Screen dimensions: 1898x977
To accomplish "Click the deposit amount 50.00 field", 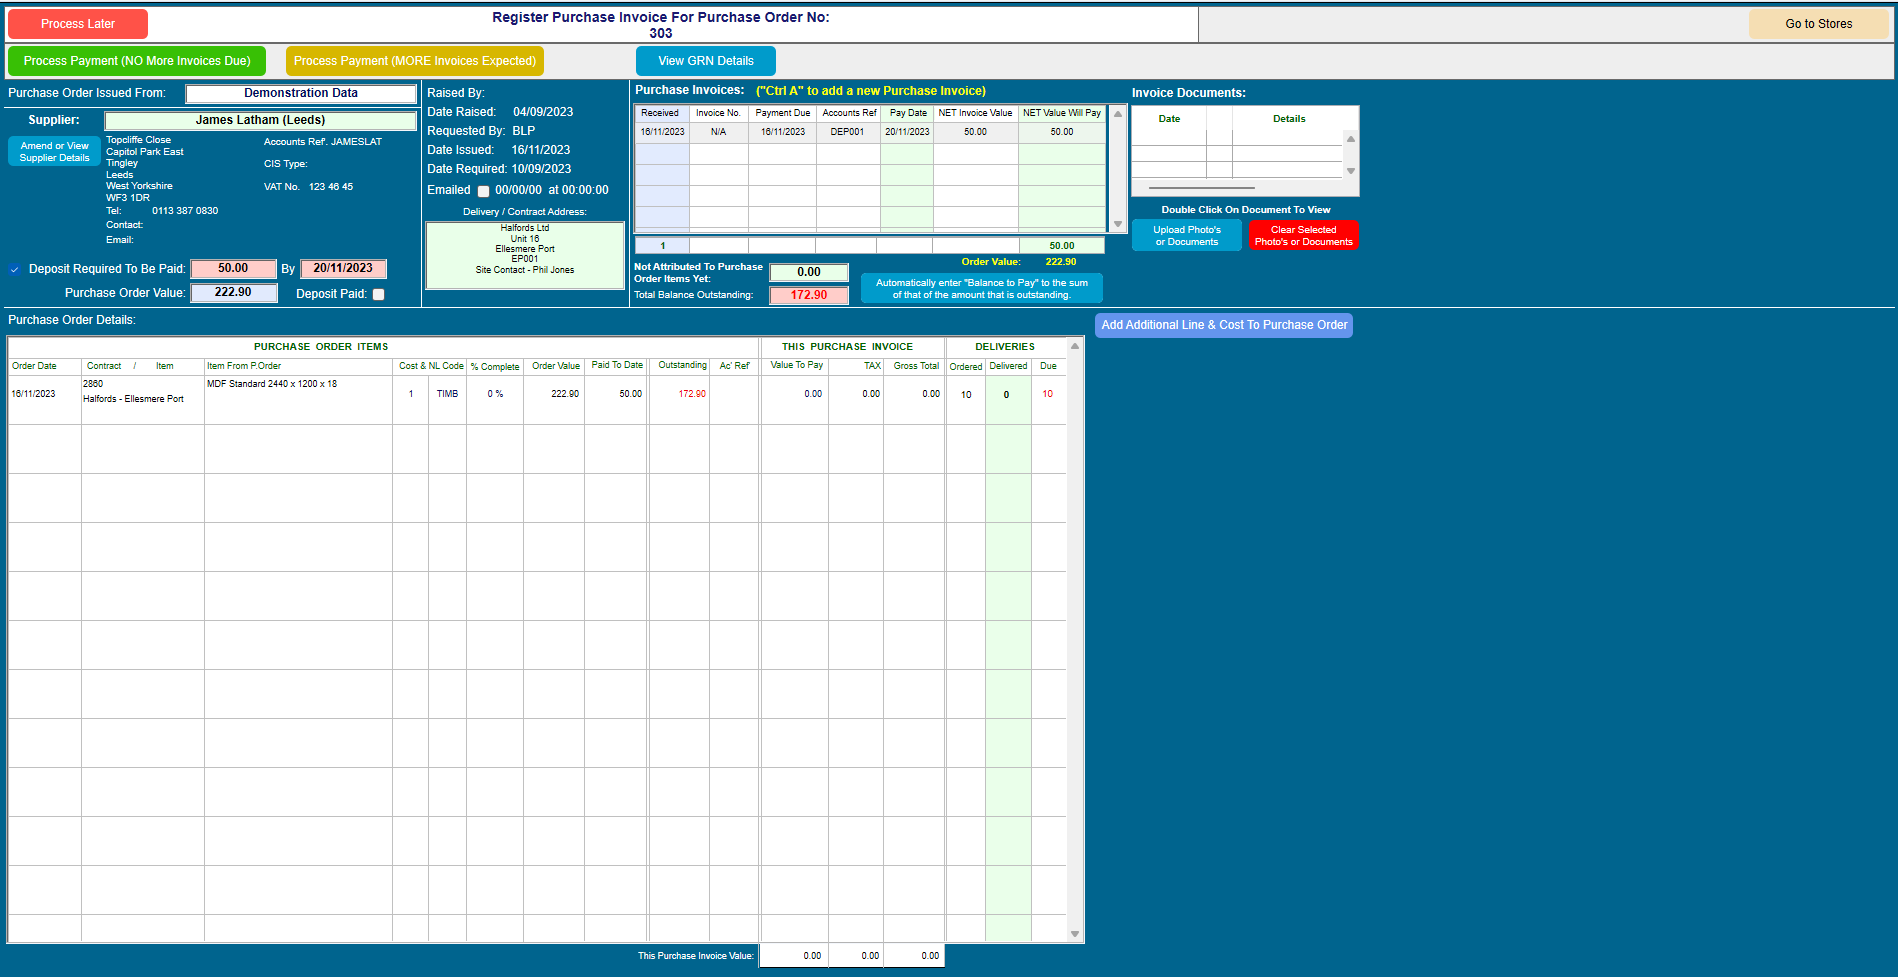I will click(233, 269).
